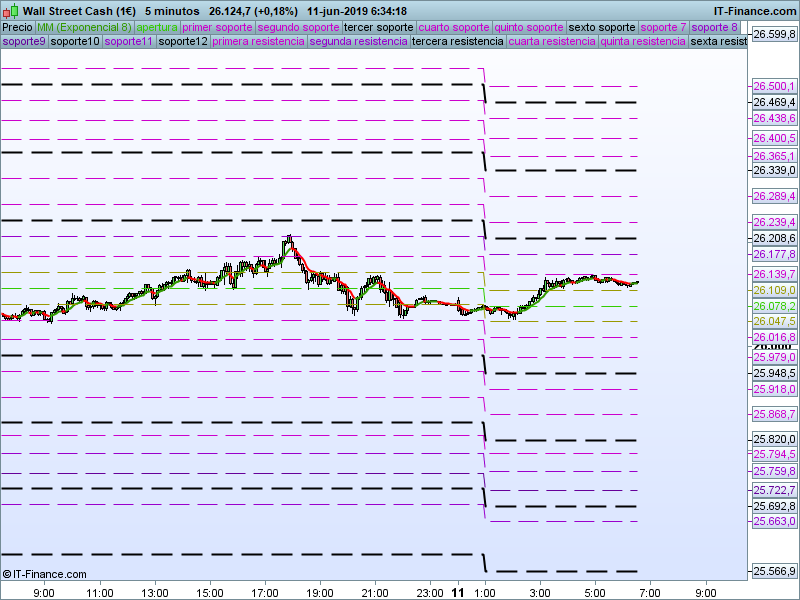
Task: Click the 25.759,8 price label
Action: click(x=774, y=471)
